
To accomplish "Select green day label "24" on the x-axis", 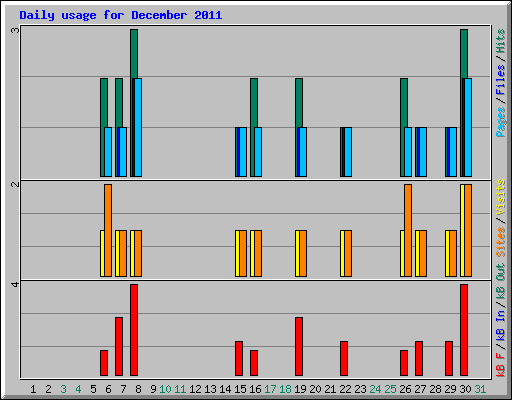I will click(375, 389).
